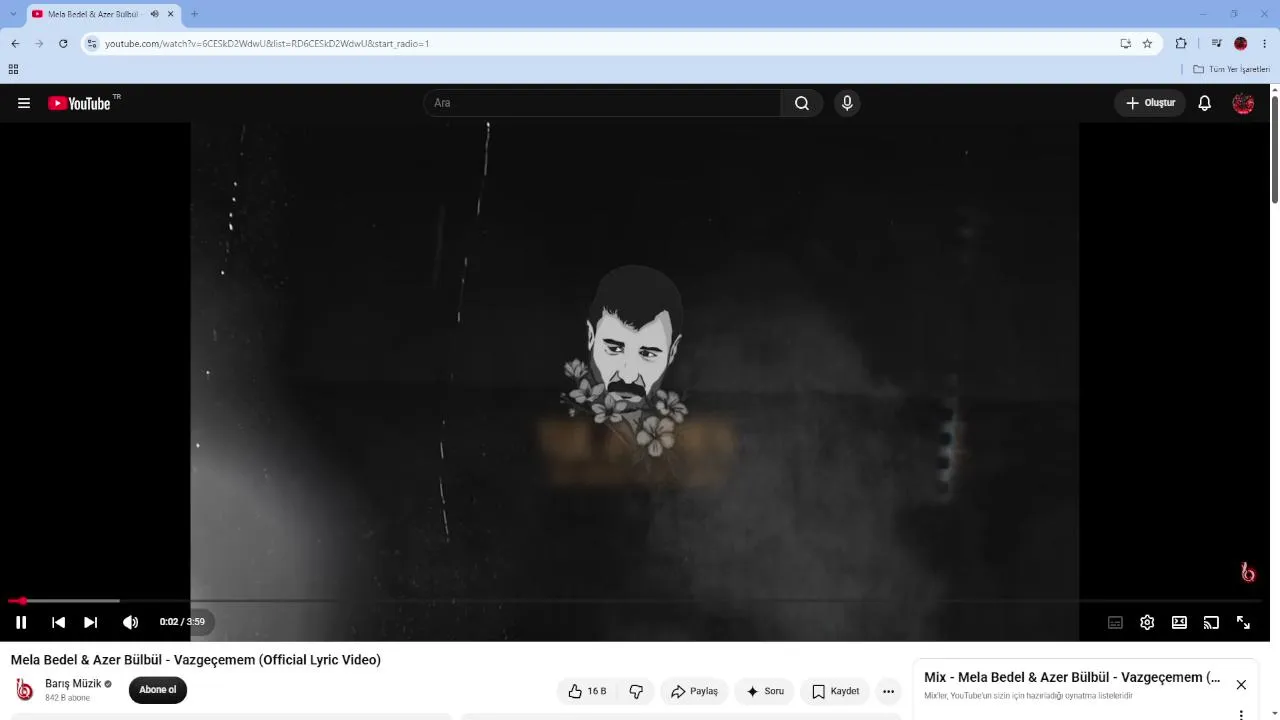Go back in browser history
This screenshot has height=720, width=1280.
(15, 43)
